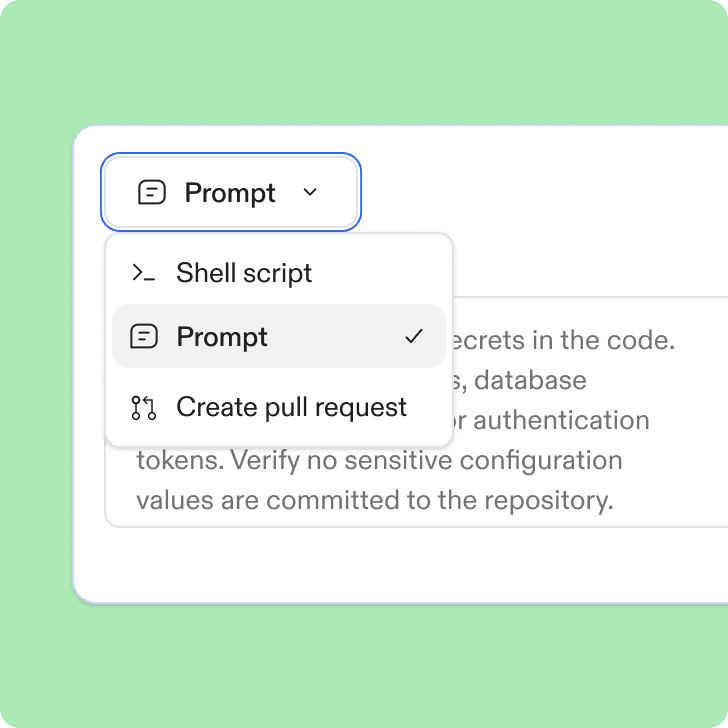Click the Shell script terminal icon

[144, 273]
